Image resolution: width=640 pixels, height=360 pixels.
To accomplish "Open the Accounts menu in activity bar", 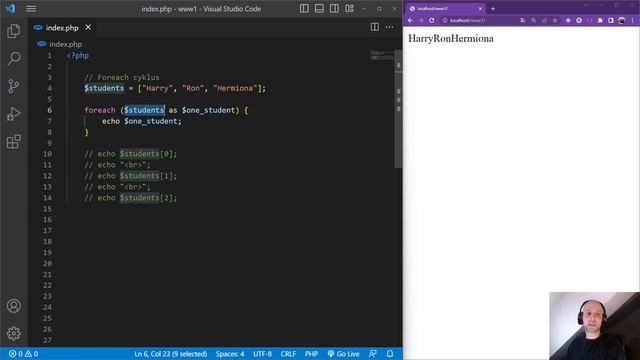I will [x=13, y=306].
